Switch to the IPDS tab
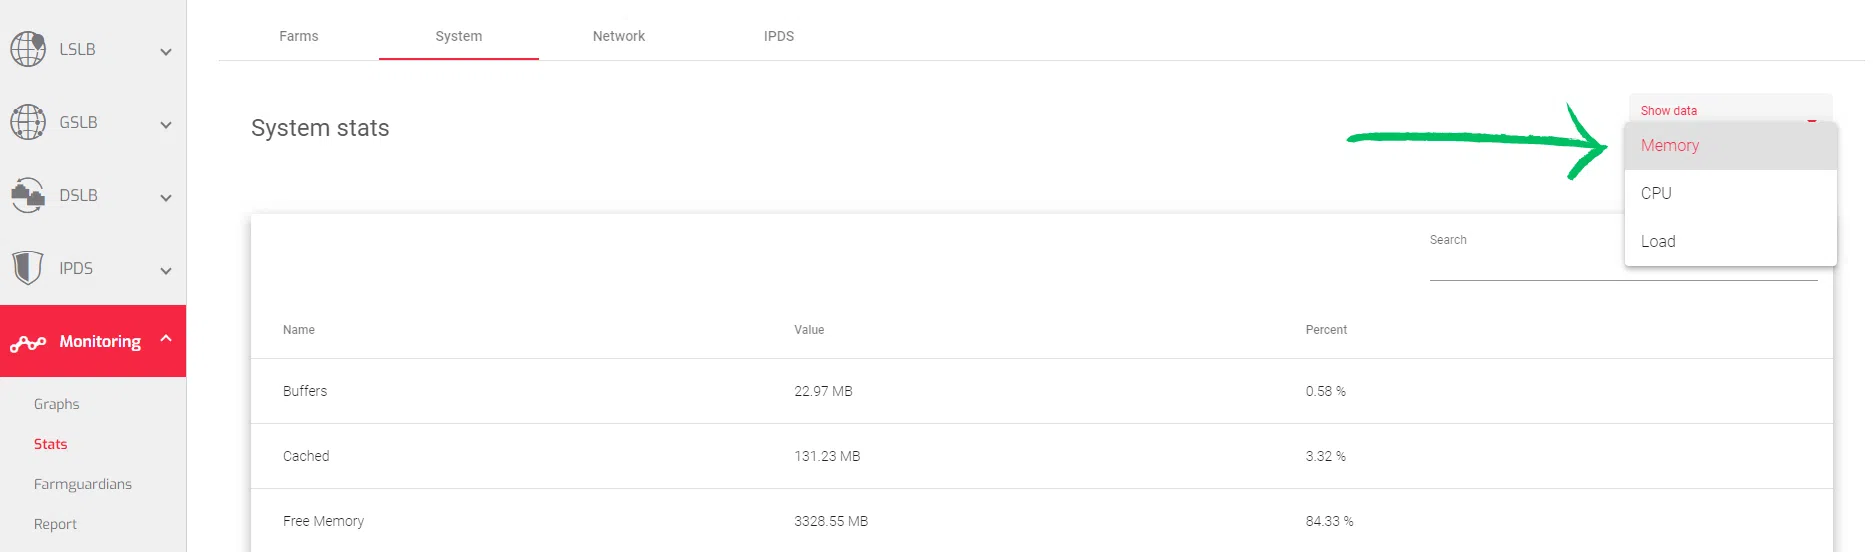The image size is (1873, 552). tap(779, 36)
